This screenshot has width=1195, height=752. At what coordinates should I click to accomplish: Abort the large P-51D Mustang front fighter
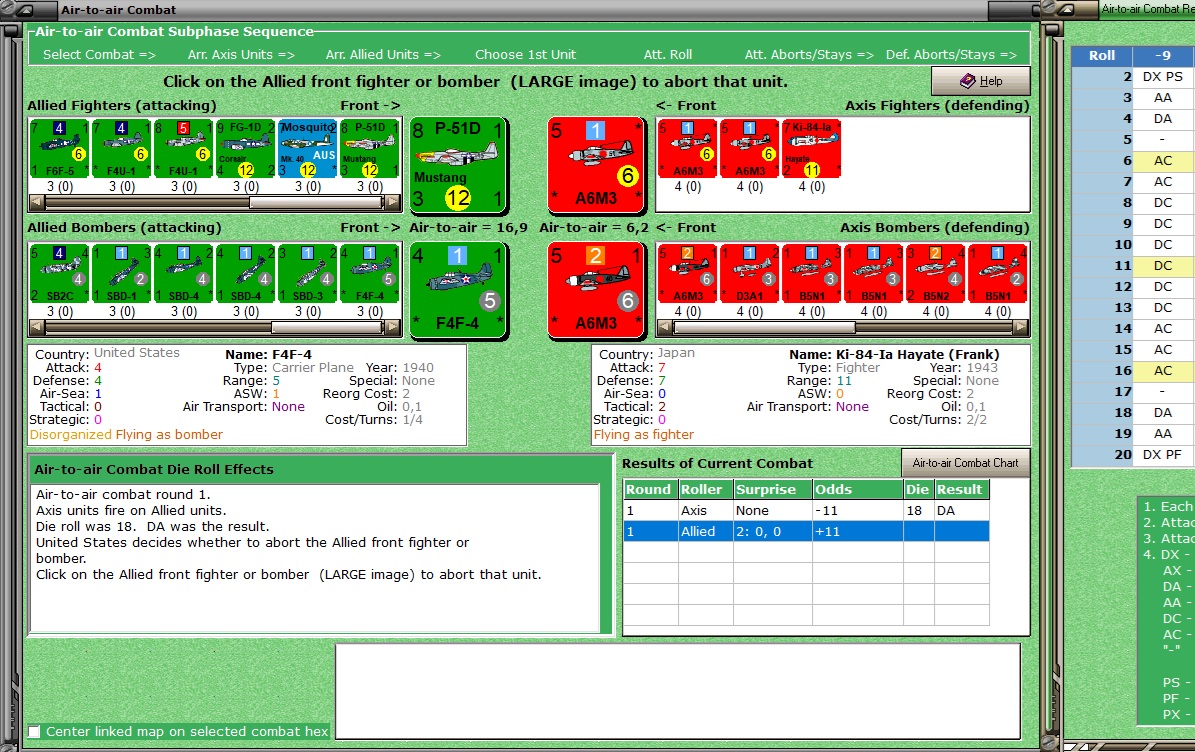pos(458,165)
